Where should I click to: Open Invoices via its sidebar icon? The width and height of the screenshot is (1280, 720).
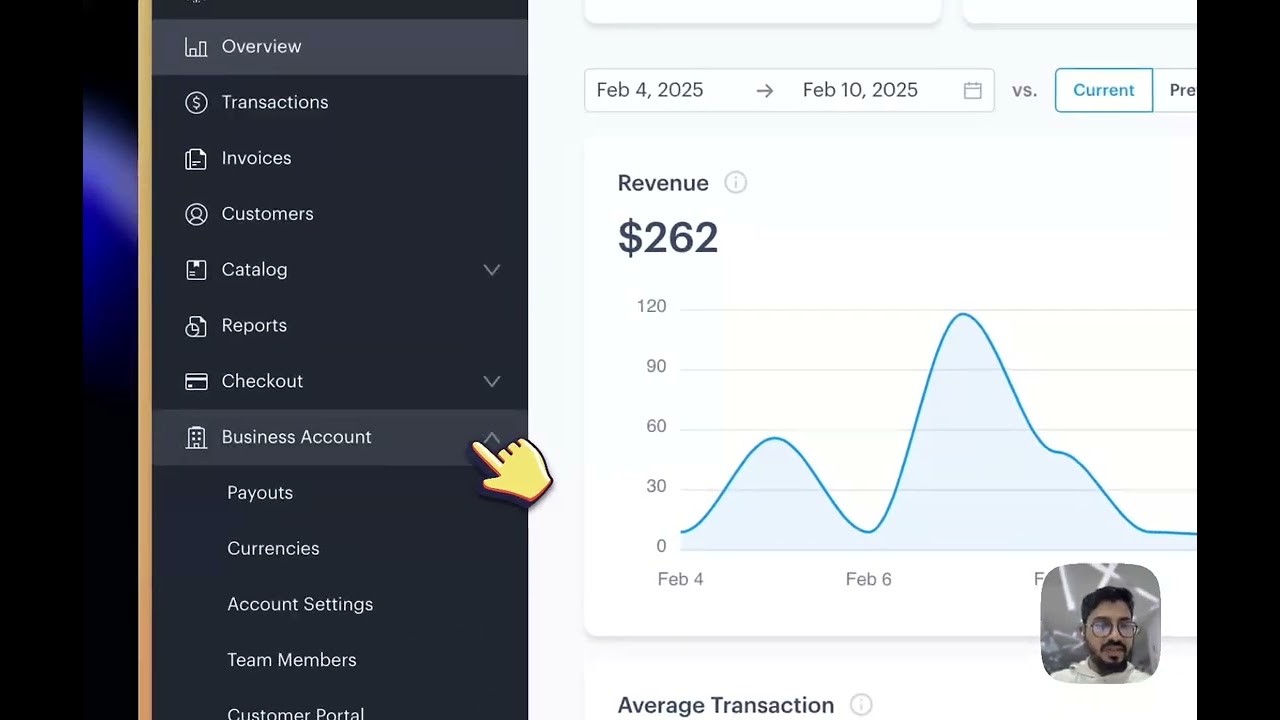pyautogui.click(x=196, y=158)
